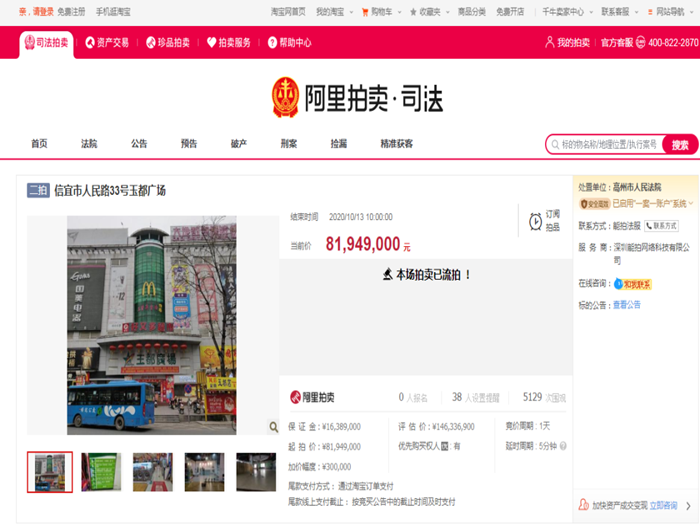Image resolution: width=700 pixels, height=525 pixels.
Task: Click the 38 人设置提醒 count
Action: click(x=475, y=397)
